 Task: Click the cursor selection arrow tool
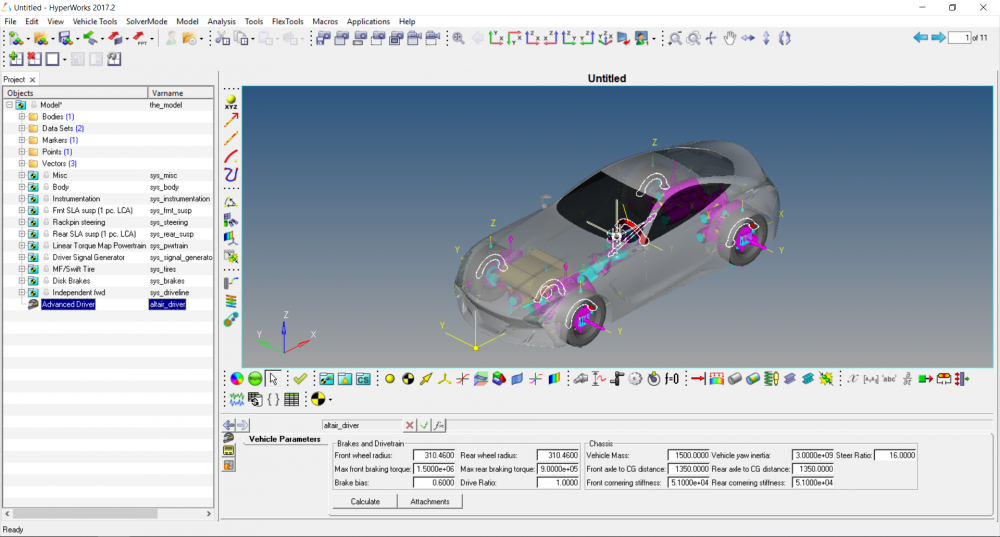coord(273,379)
